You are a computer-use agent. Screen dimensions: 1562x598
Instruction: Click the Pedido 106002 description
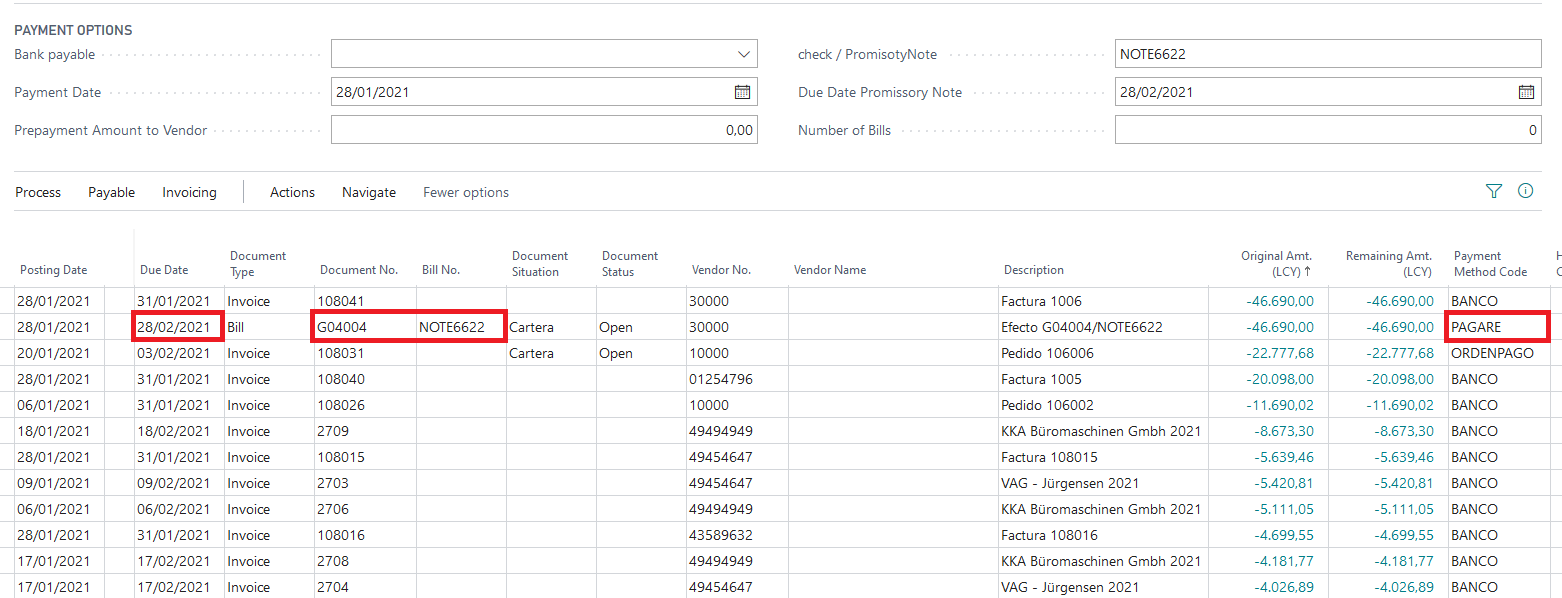[x=1047, y=405]
